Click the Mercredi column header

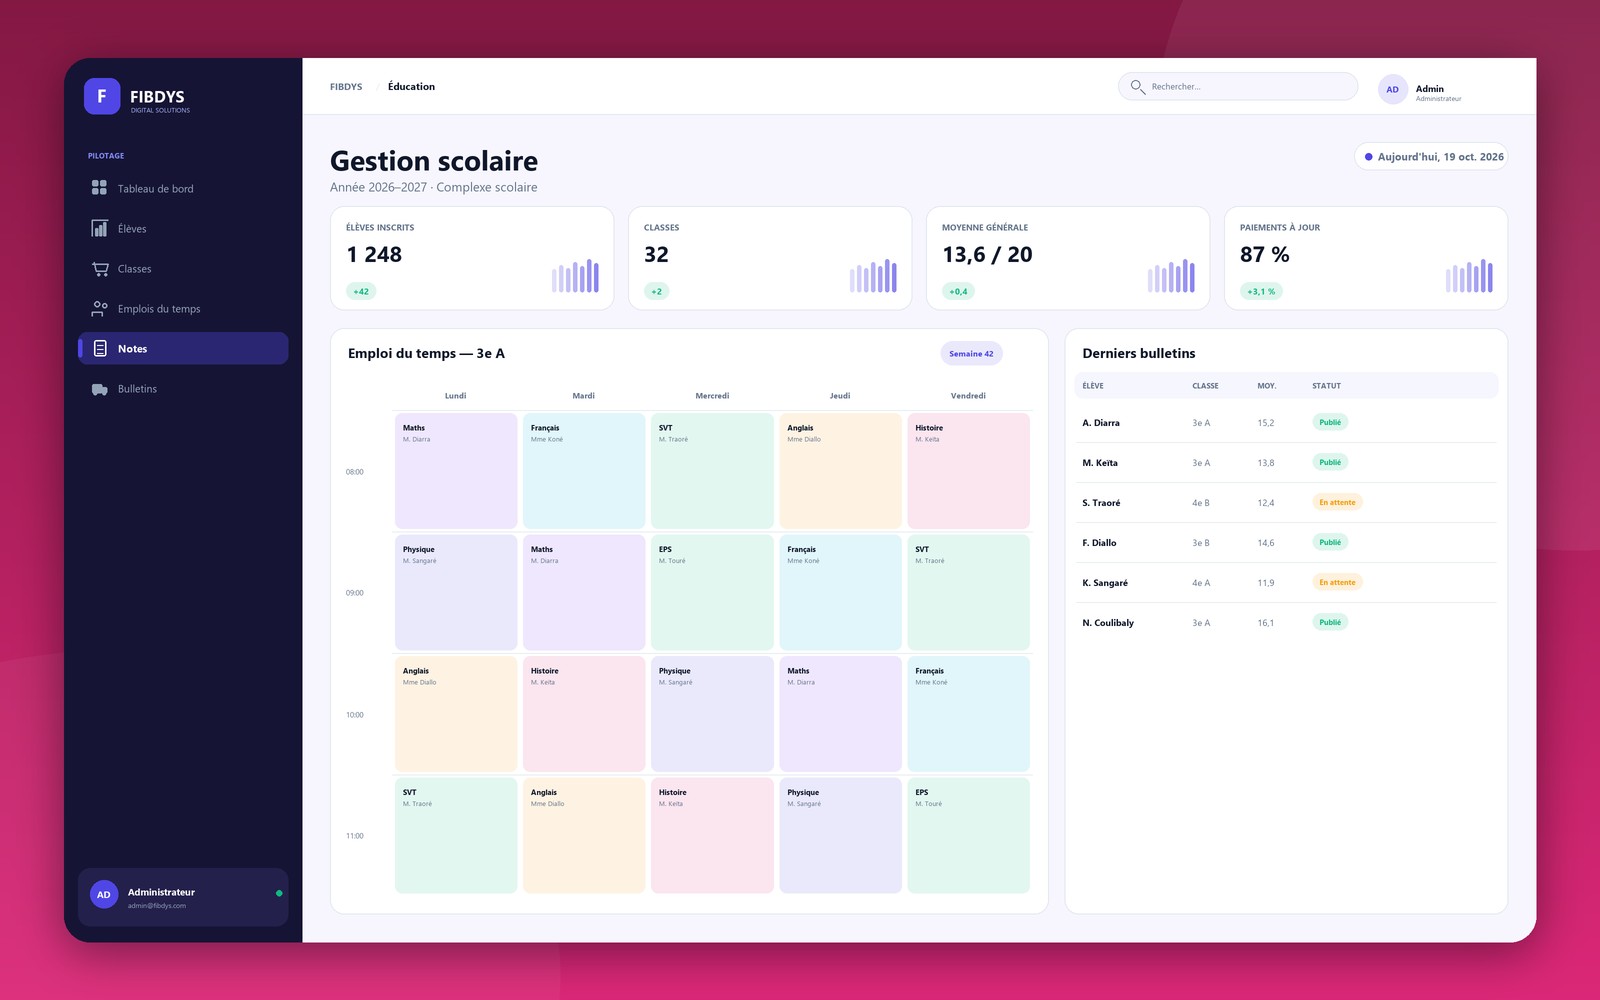click(x=712, y=396)
